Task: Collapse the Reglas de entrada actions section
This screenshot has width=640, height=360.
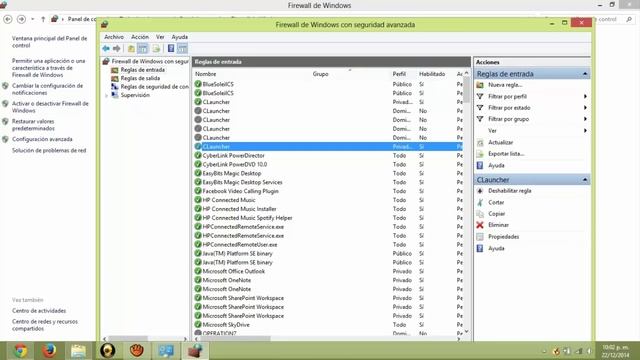Action: (585, 74)
